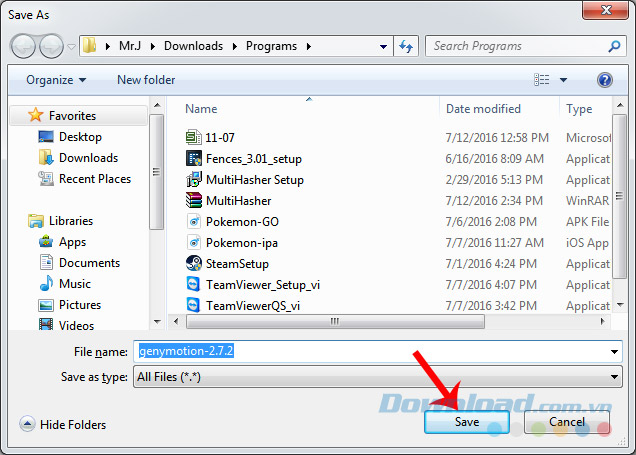Image resolution: width=636 pixels, height=455 pixels.
Task: Click the Refresh button
Action: click(406, 46)
